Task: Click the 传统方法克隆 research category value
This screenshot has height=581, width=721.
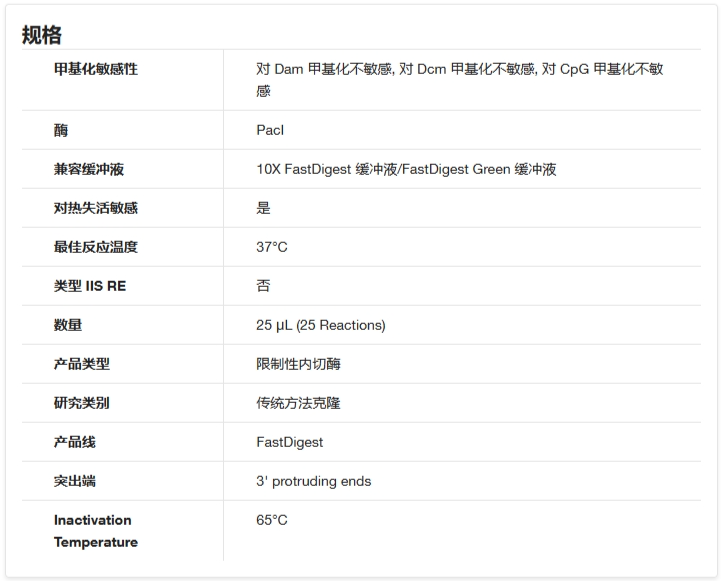Action: [x=298, y=403]
